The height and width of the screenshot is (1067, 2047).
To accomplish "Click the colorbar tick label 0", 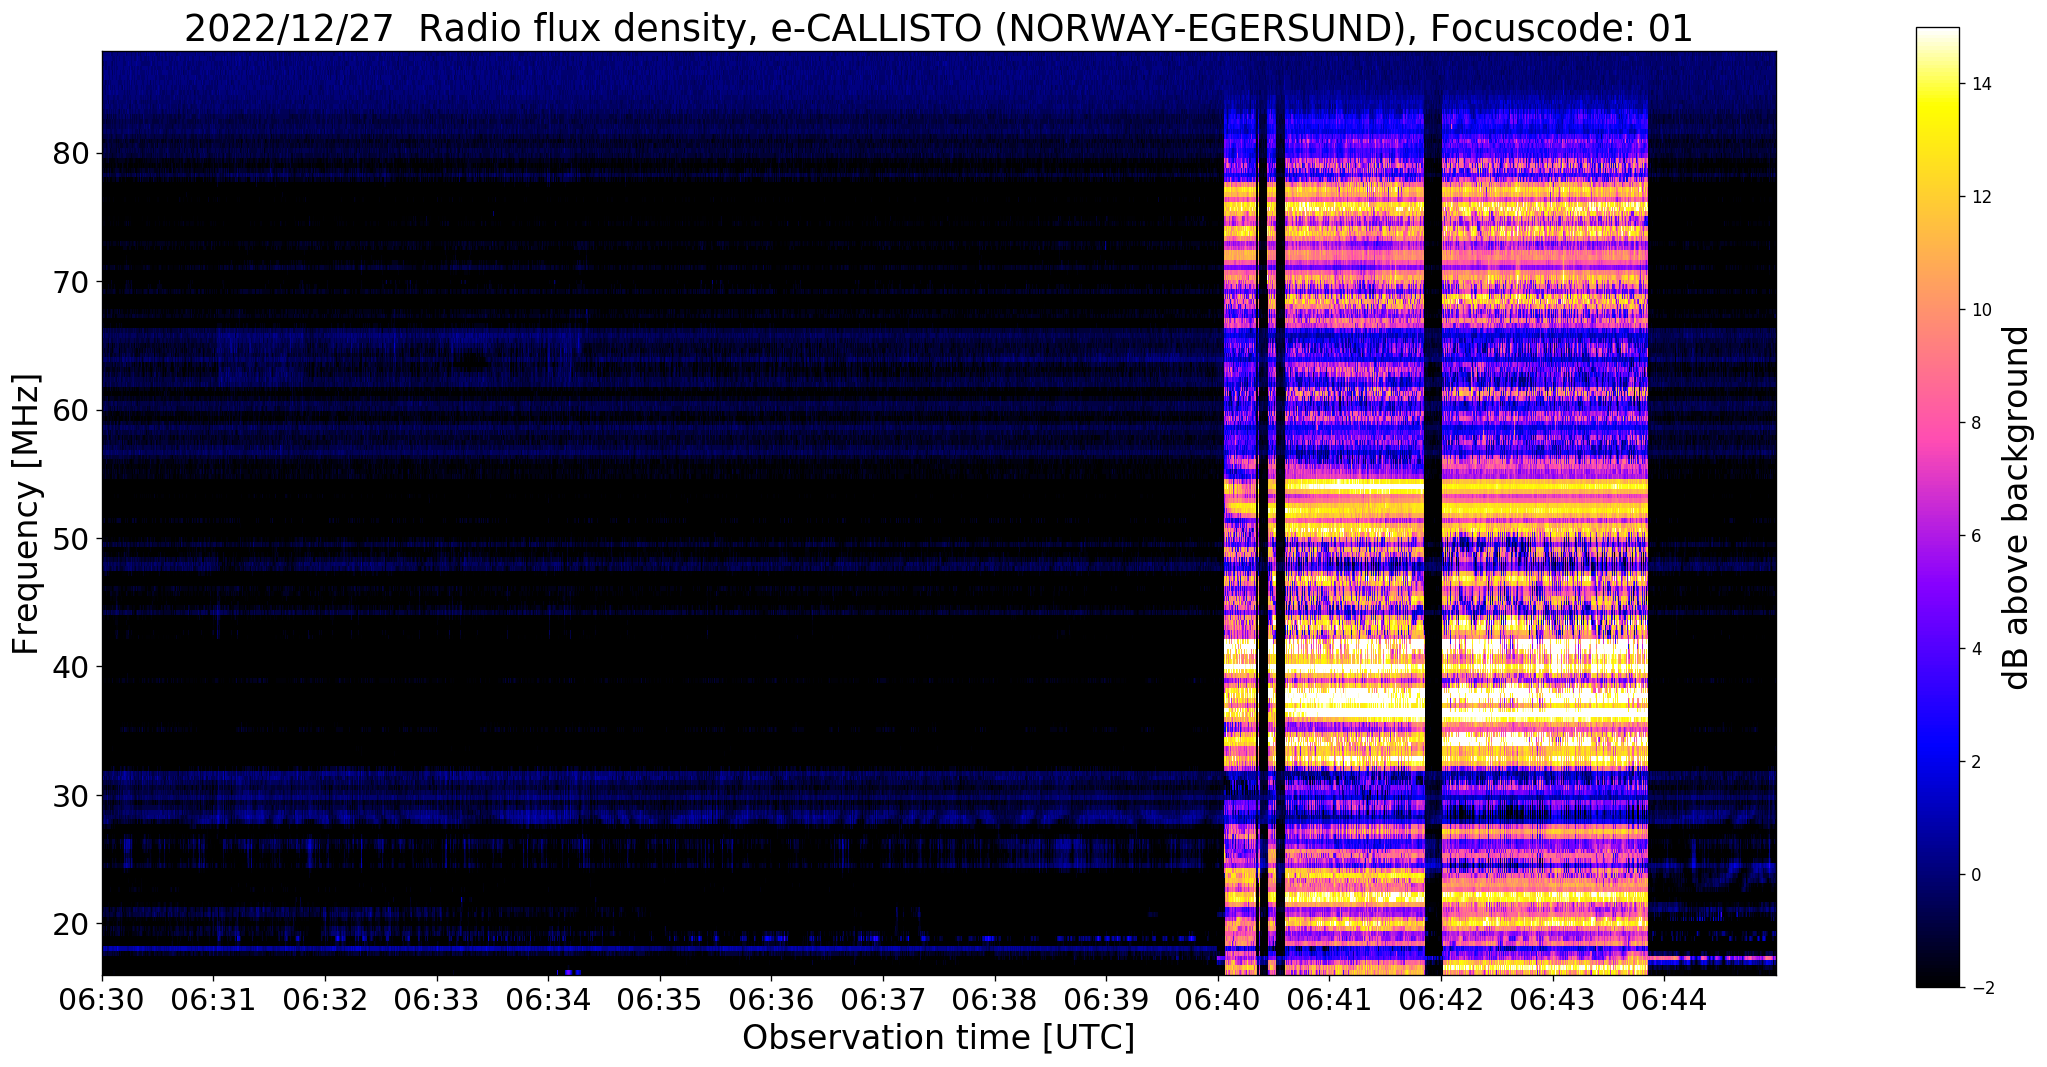I will (1976, 875).
